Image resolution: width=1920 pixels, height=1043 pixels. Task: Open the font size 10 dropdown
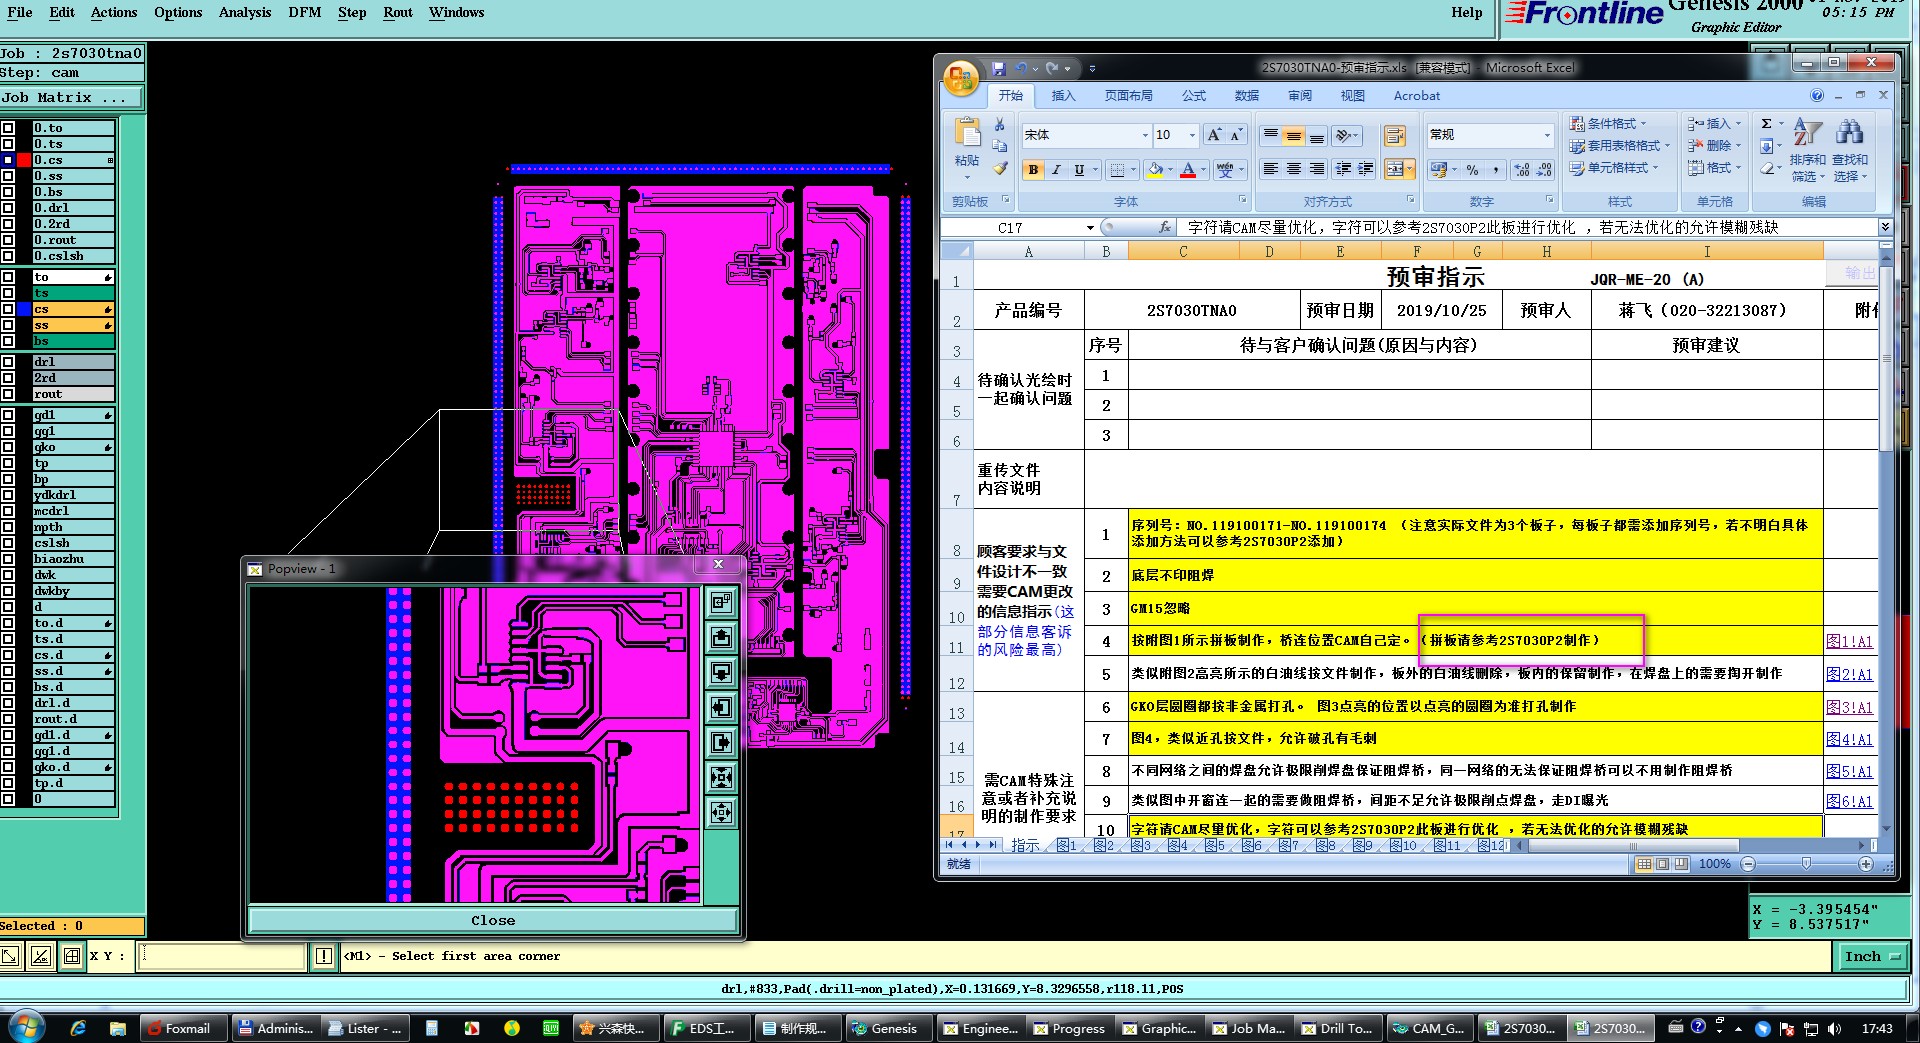(x=1192, y=135)
